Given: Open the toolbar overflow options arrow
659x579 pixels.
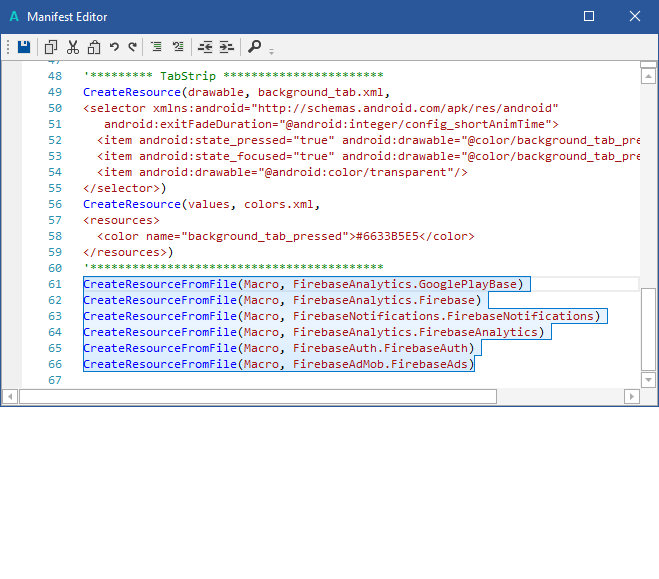Looking at the screenshot, I should click(272, 52).
